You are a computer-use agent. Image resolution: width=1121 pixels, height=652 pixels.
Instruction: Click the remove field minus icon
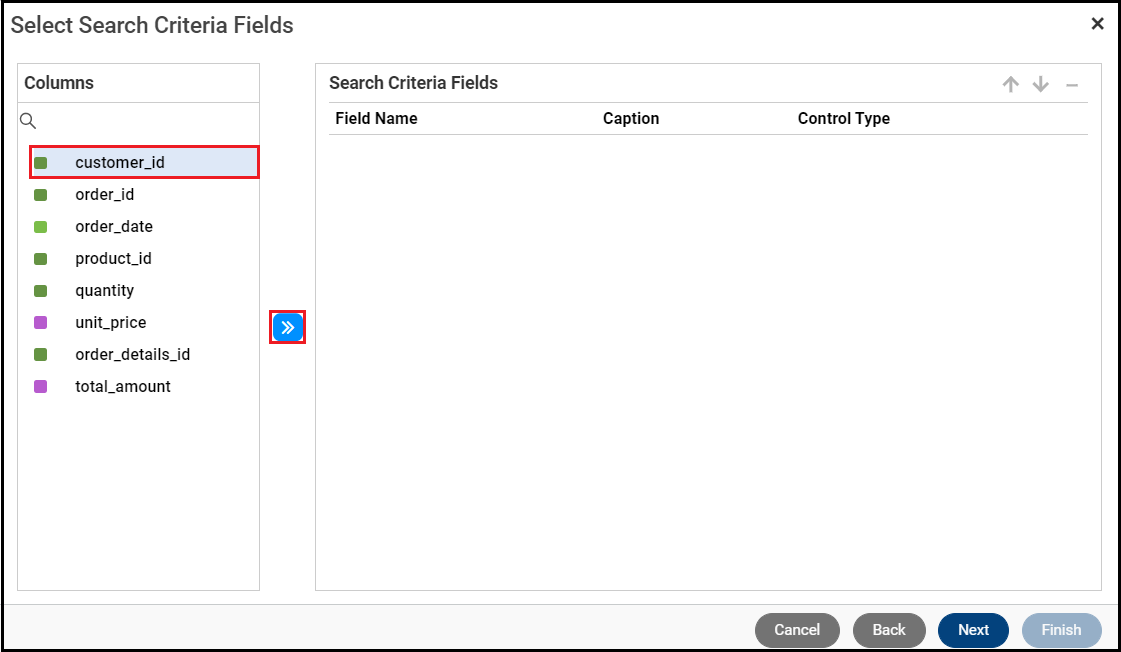point(1072,85)
